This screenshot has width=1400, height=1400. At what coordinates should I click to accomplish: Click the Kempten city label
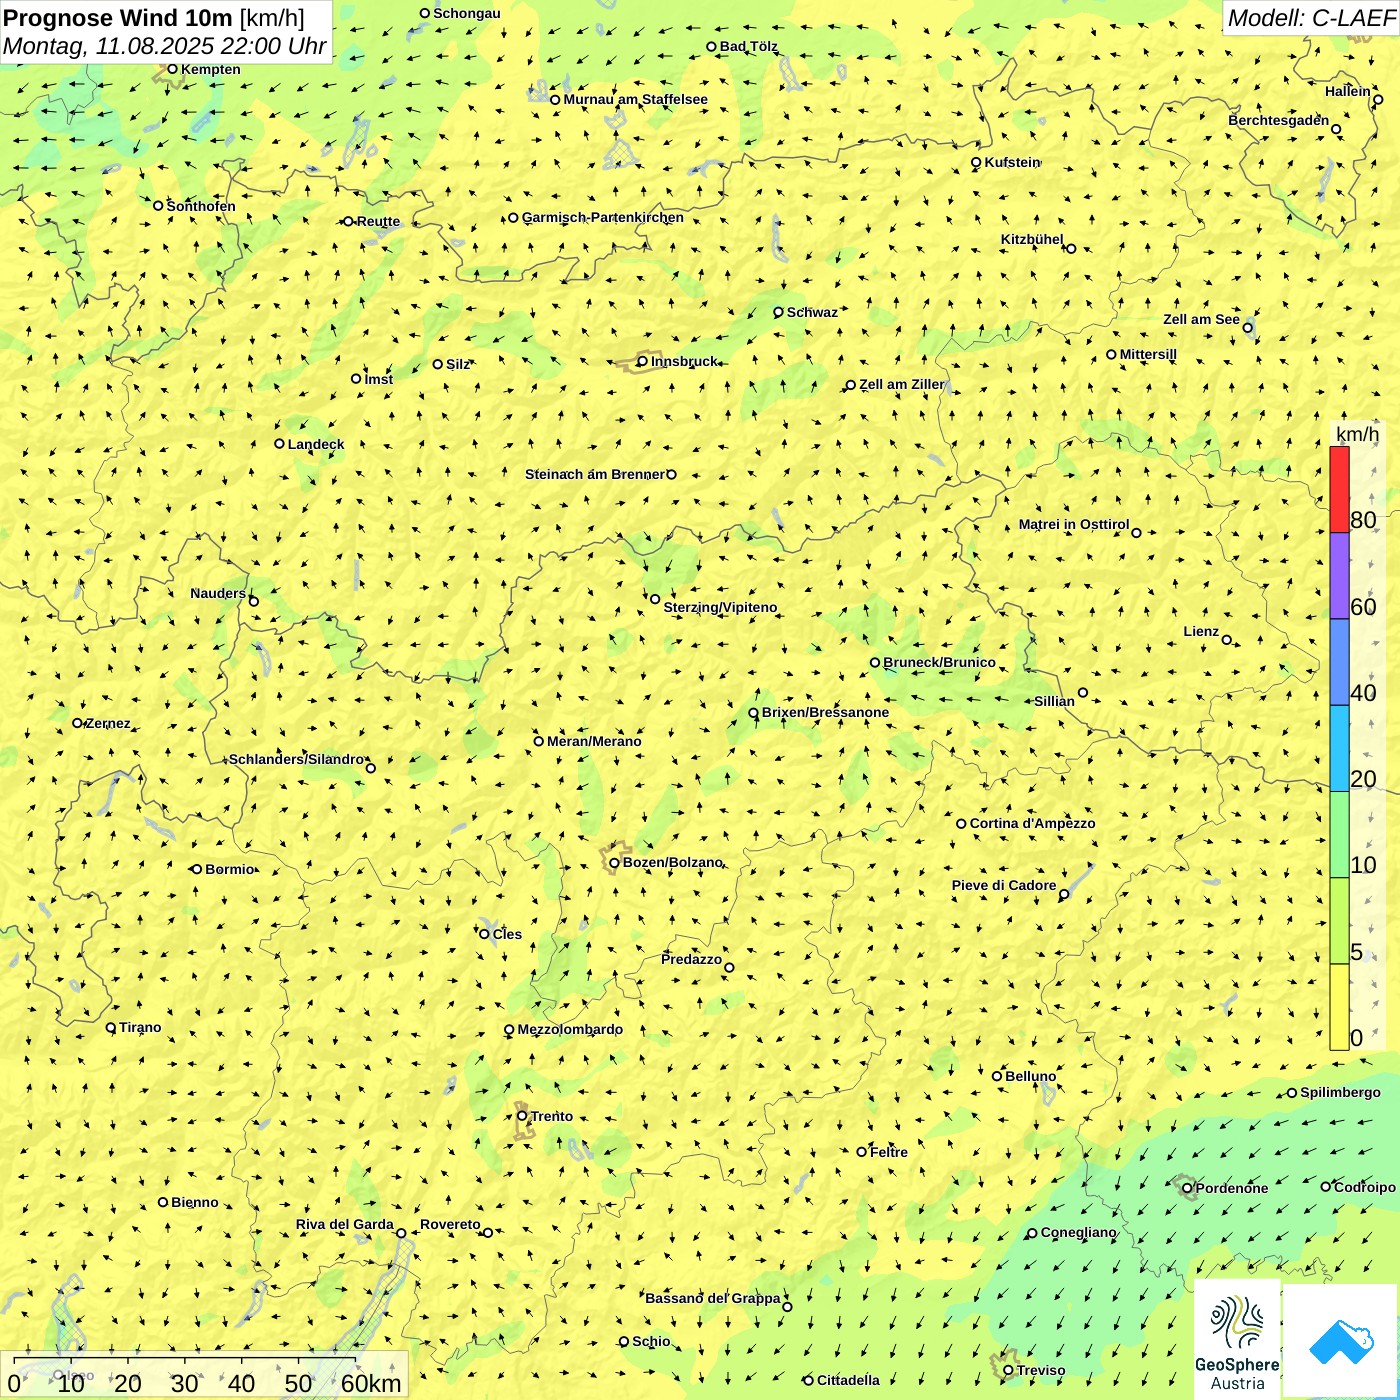(x=210, y=69)
